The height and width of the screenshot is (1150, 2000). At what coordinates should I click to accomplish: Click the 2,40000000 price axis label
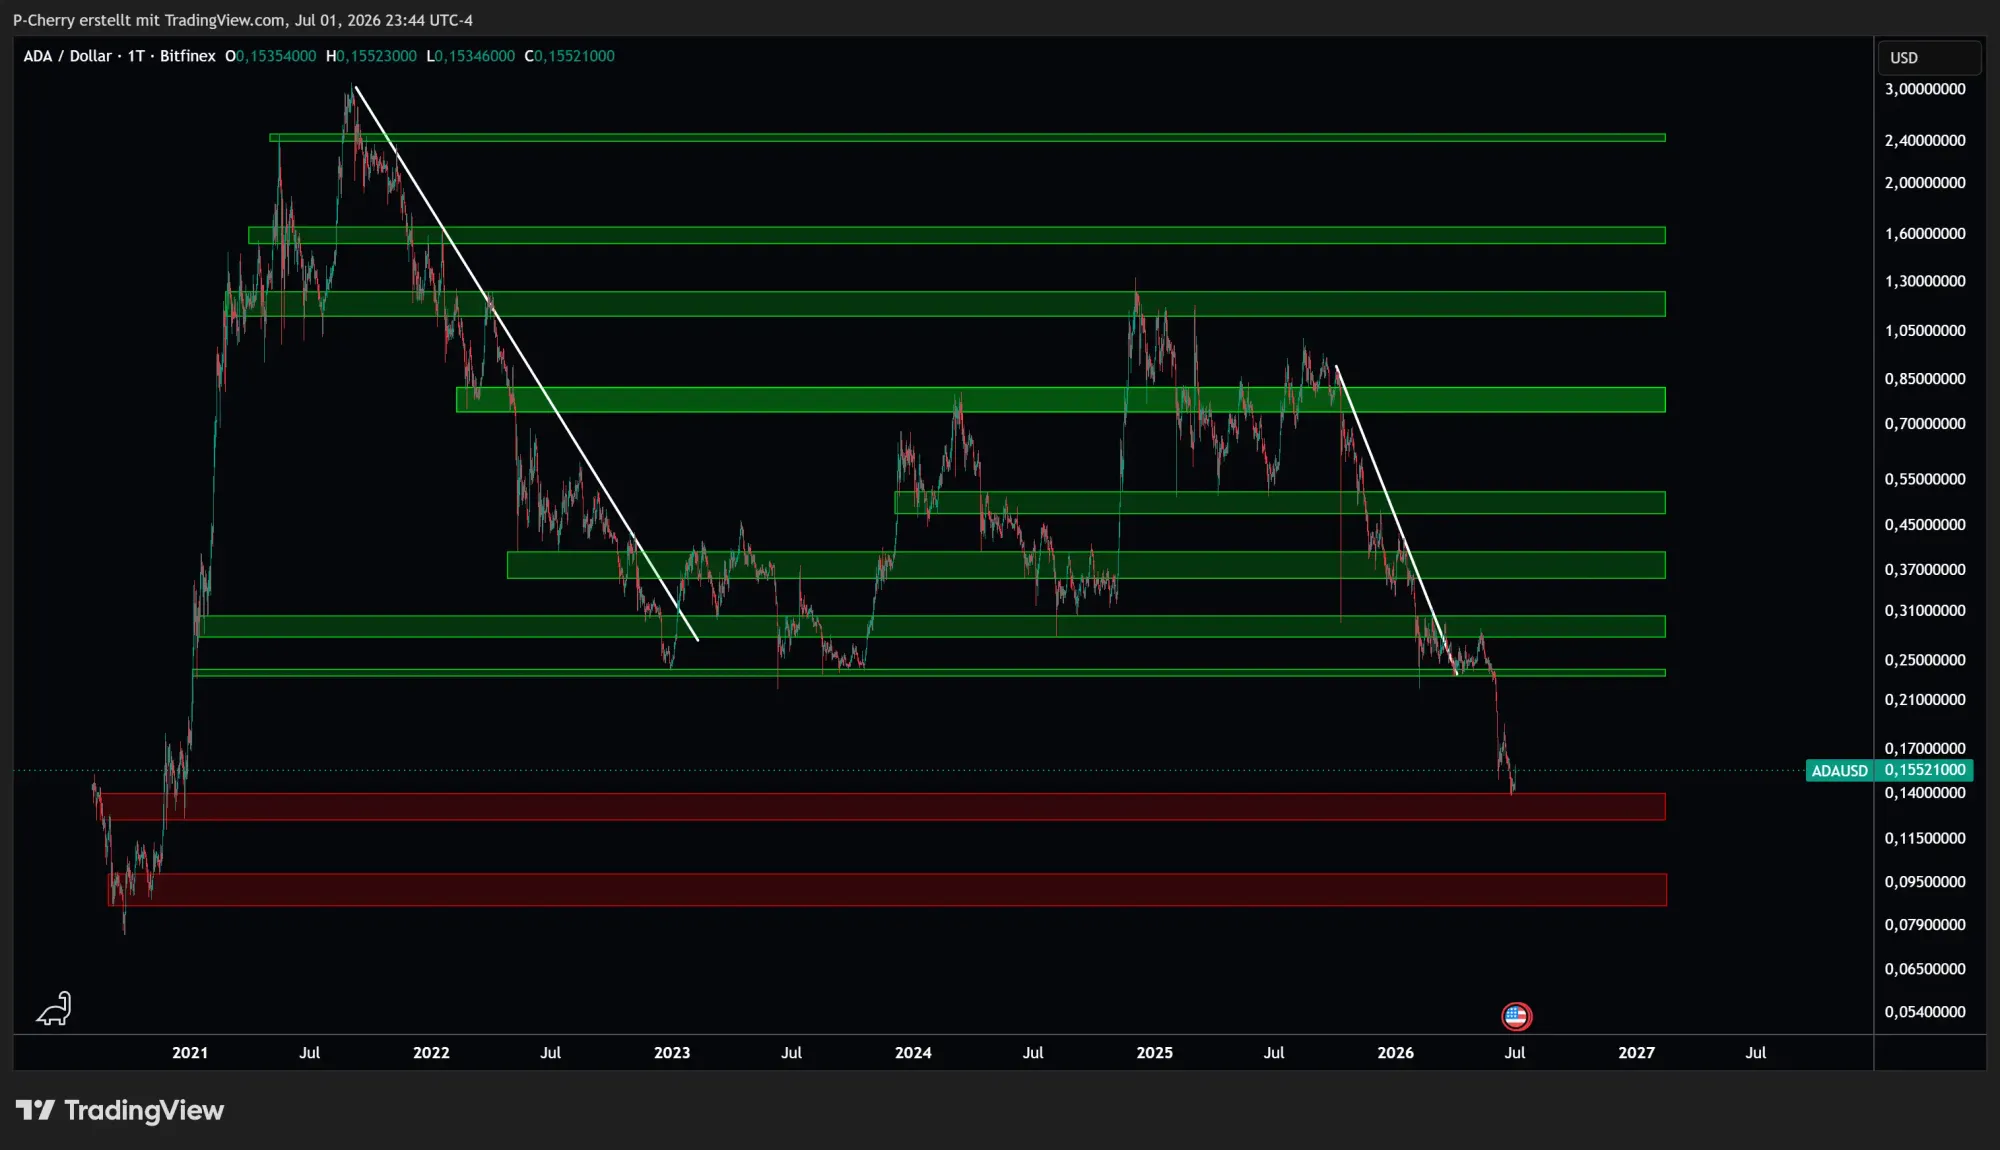click(1925, 141)
